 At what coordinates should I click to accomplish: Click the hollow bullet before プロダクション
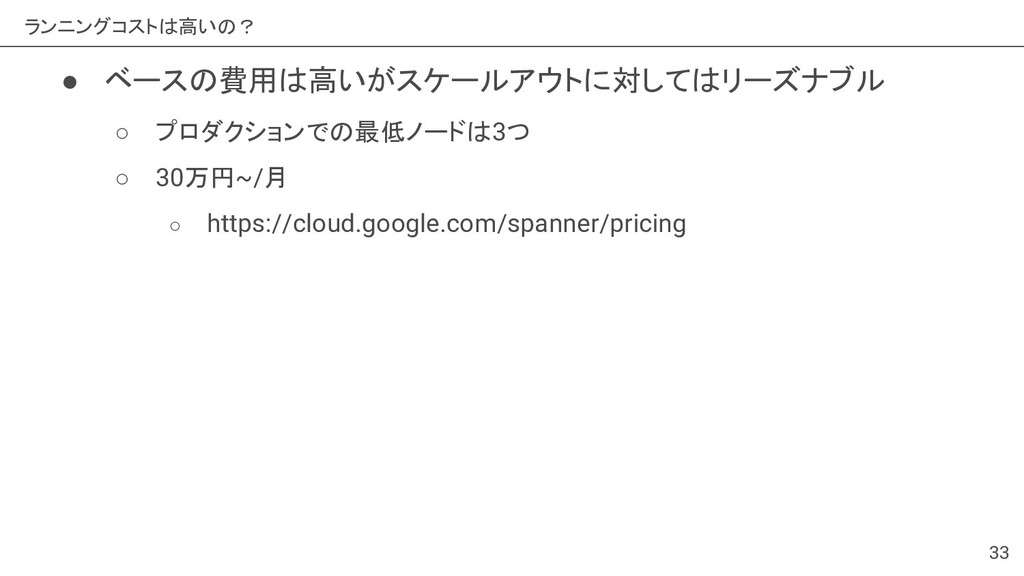point(122,133)
